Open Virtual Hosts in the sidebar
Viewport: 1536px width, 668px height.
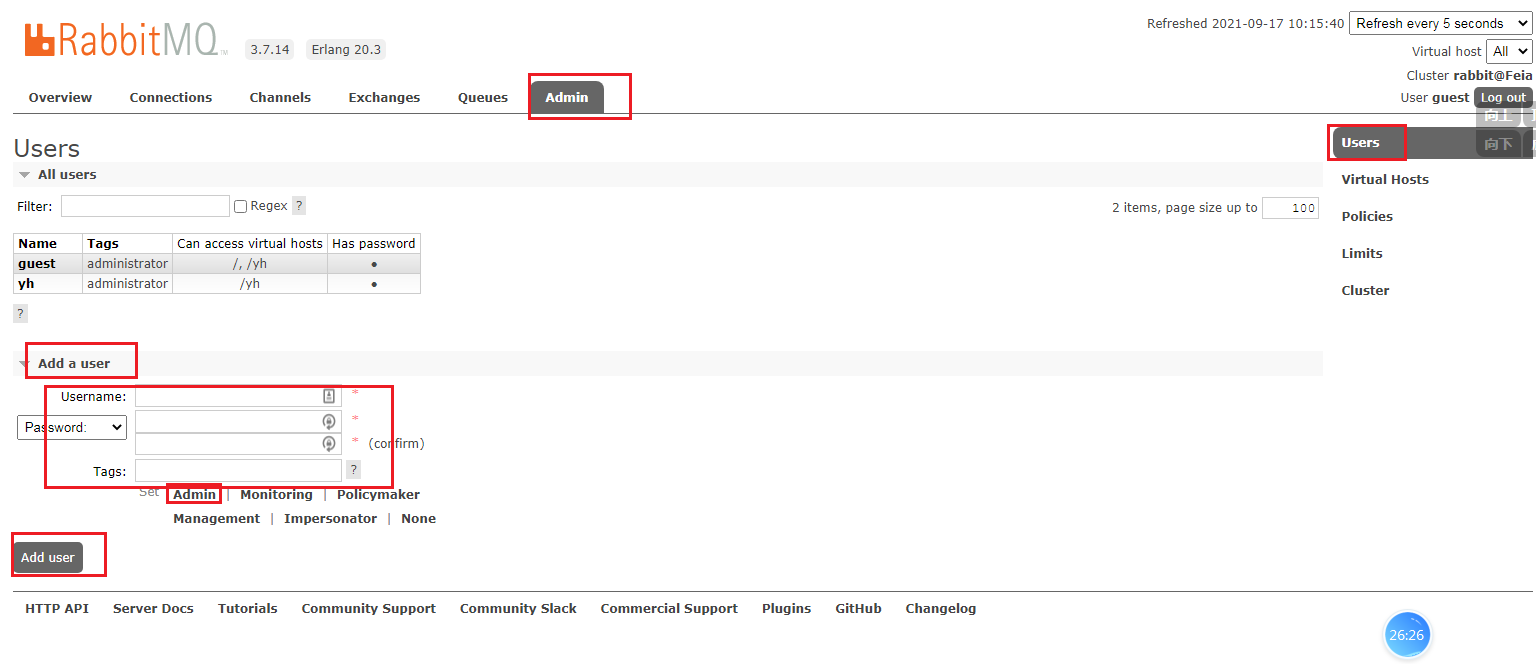point(1385,179)
